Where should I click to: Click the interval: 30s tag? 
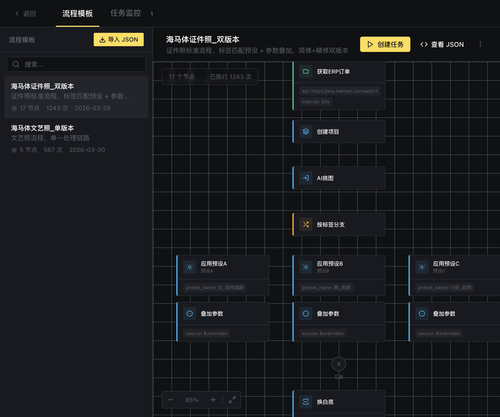click(x=316, y=102)
